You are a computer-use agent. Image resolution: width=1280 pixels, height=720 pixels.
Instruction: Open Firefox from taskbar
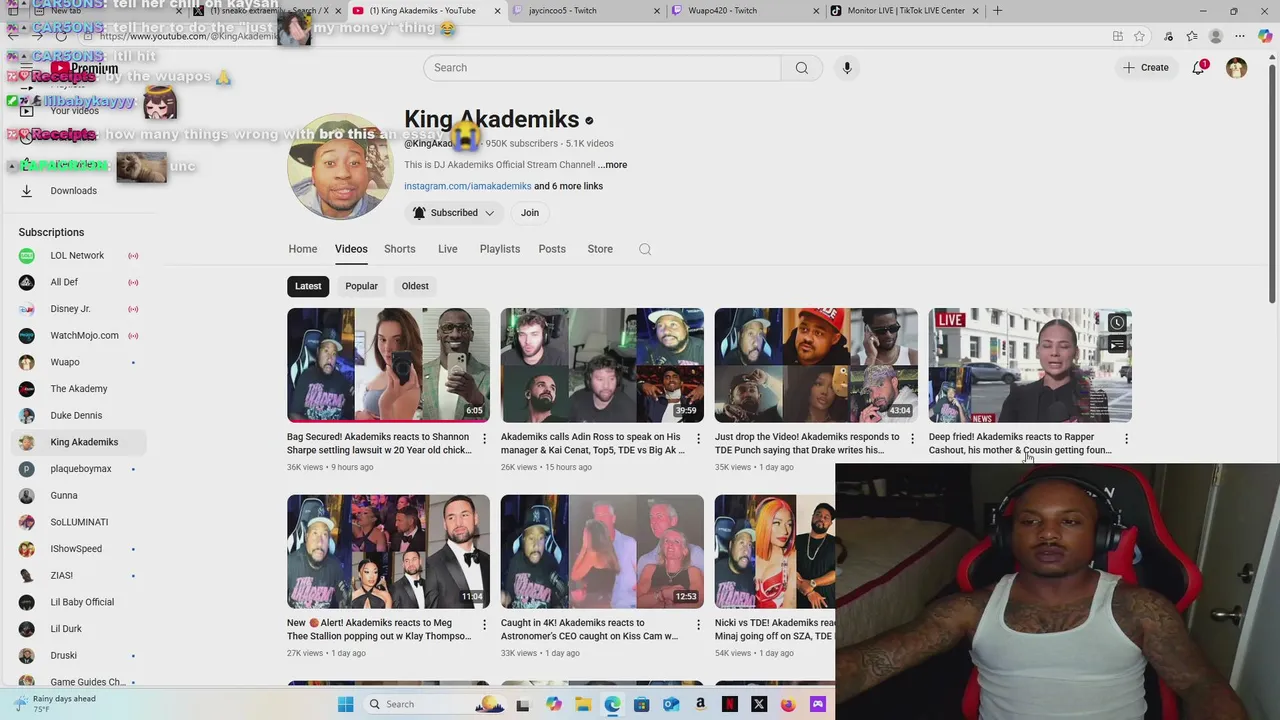coord(788,704)
